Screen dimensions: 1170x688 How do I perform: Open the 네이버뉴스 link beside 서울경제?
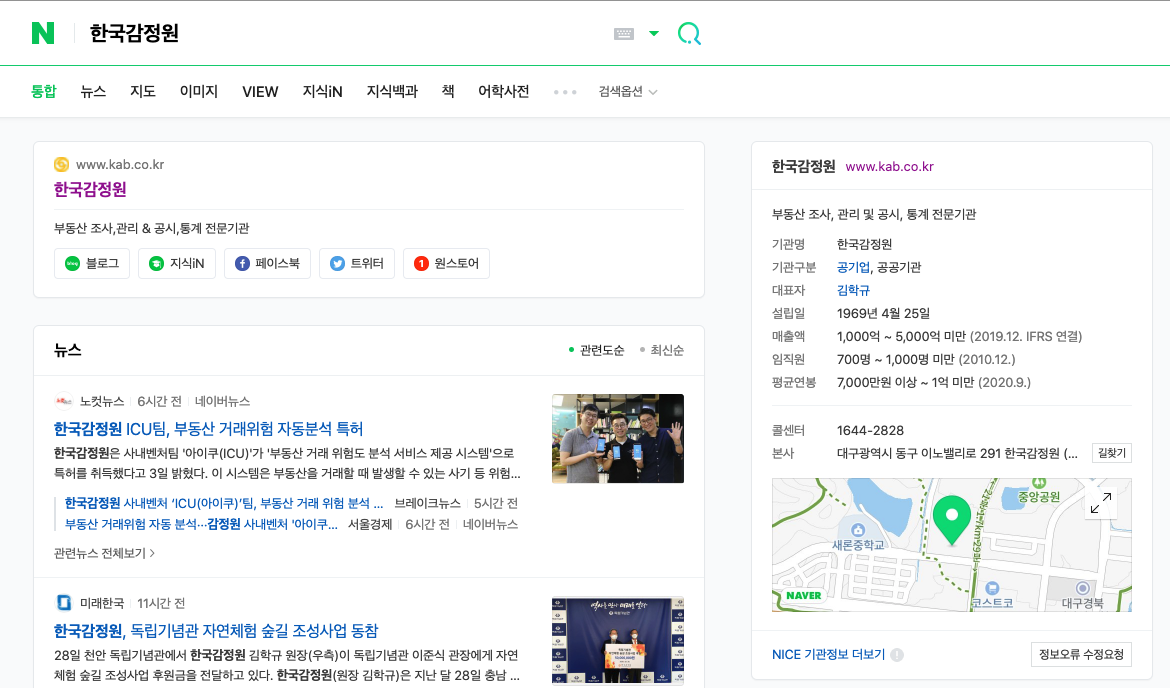tap(490, 524)
